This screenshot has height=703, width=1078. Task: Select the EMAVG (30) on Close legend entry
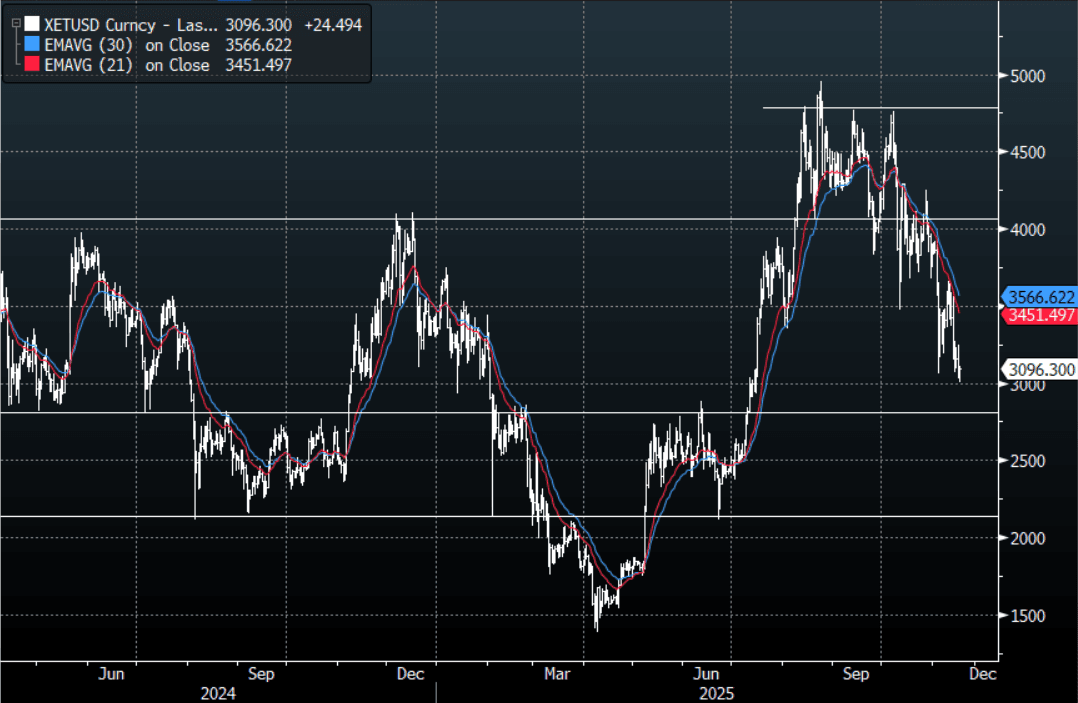coord(127,44)
